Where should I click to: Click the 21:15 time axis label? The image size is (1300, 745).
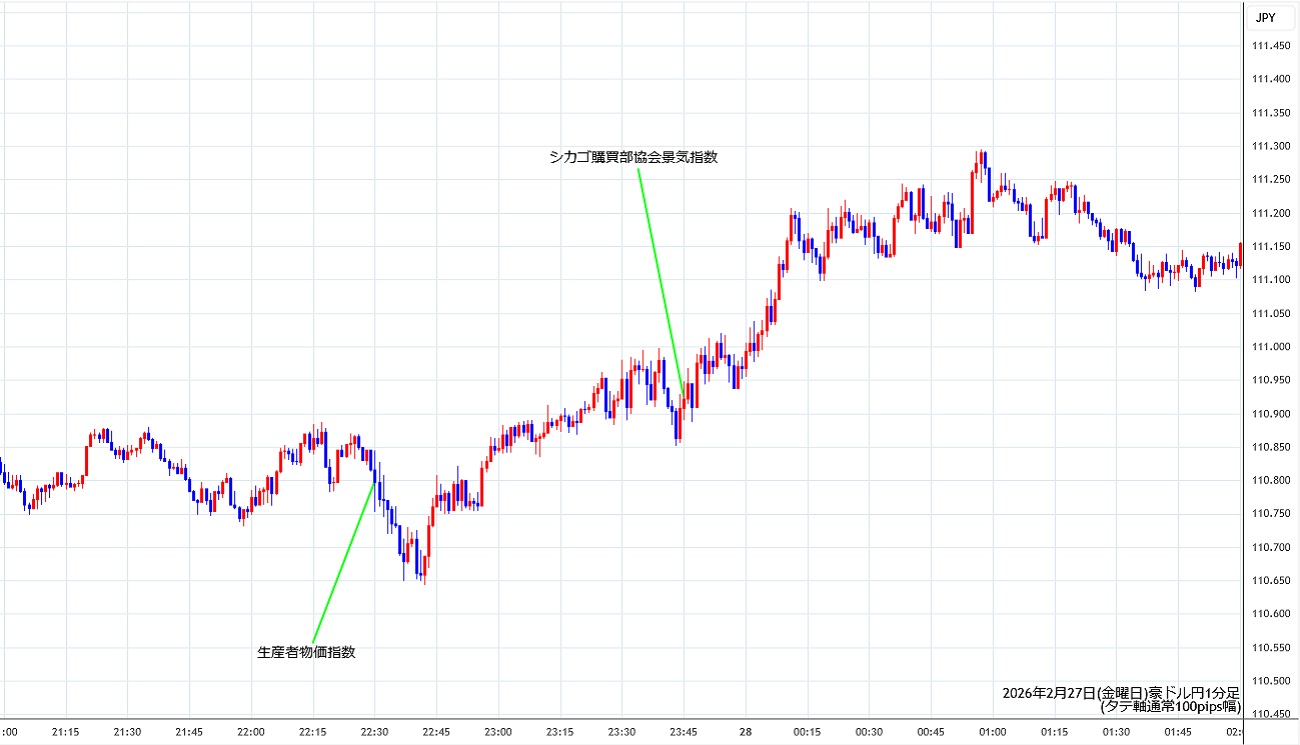(66, 732)
